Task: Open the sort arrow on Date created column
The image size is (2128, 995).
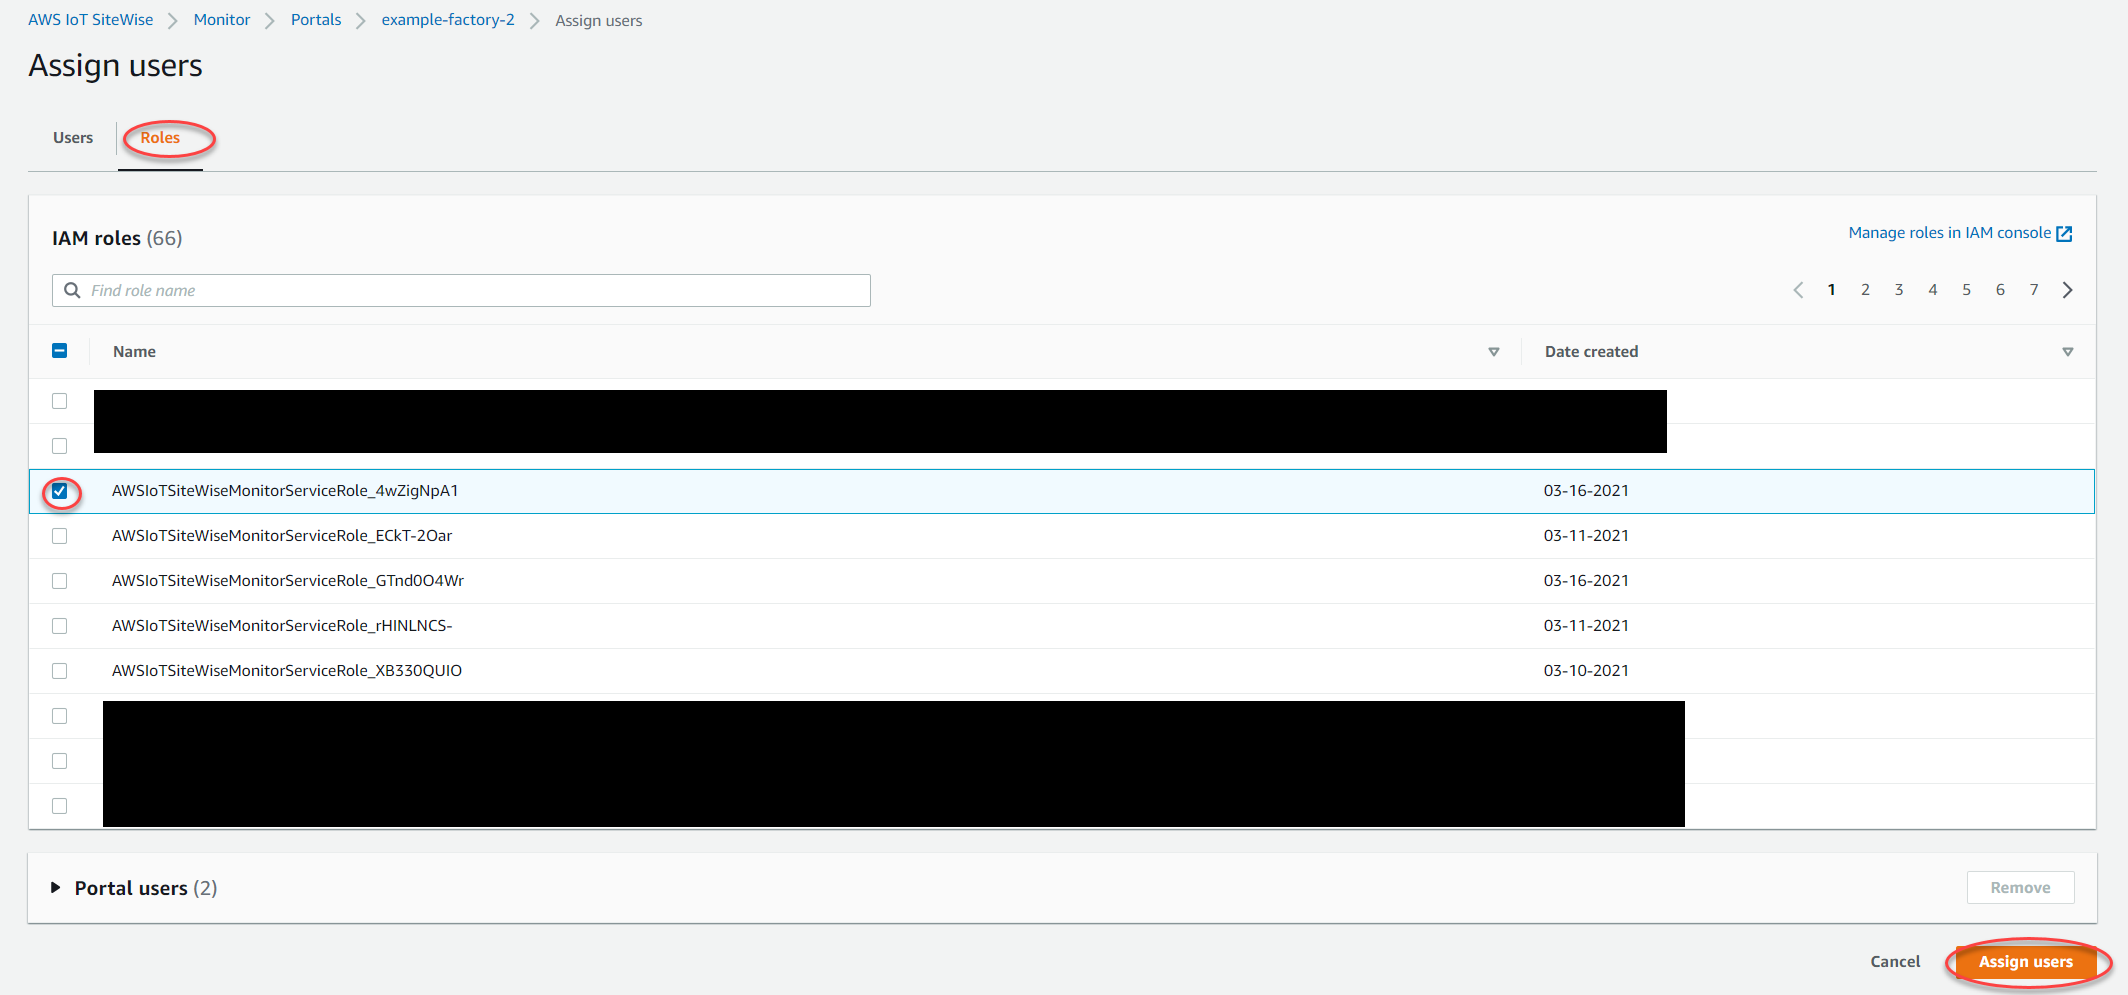Action: coord(2068,351)
